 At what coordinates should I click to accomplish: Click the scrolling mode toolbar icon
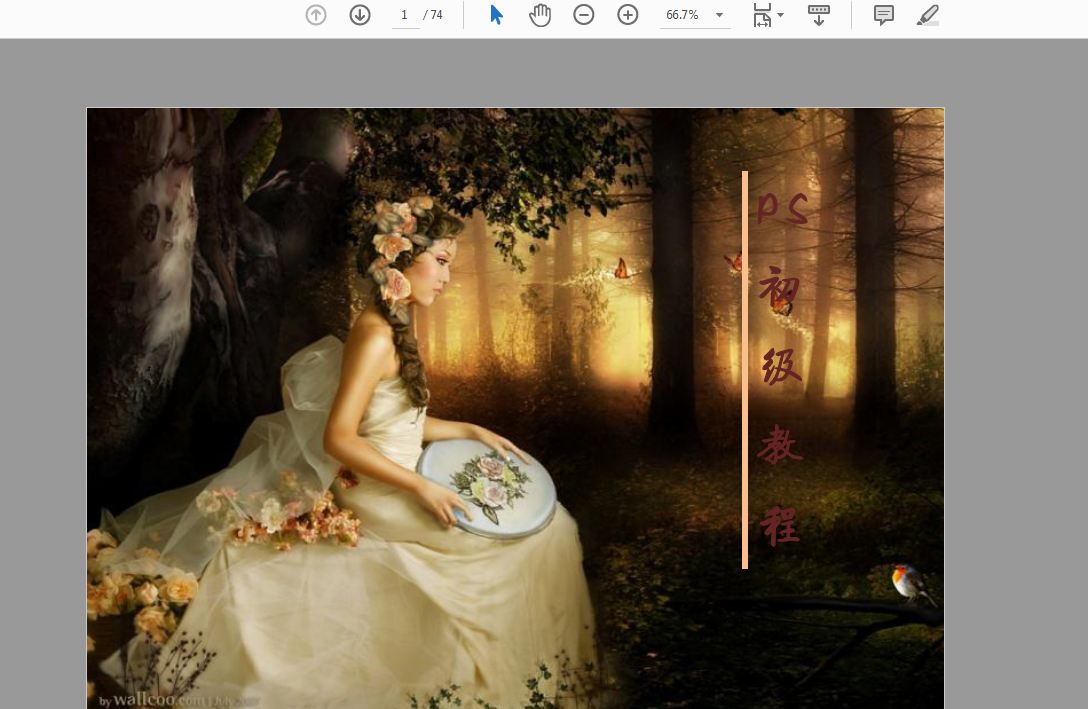pos(818,15)
